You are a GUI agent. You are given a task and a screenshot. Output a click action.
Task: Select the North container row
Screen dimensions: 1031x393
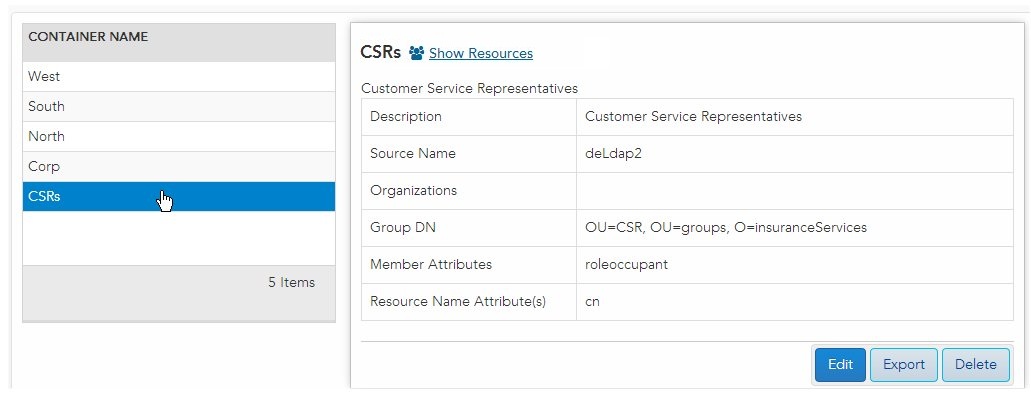tap(179, 137)
